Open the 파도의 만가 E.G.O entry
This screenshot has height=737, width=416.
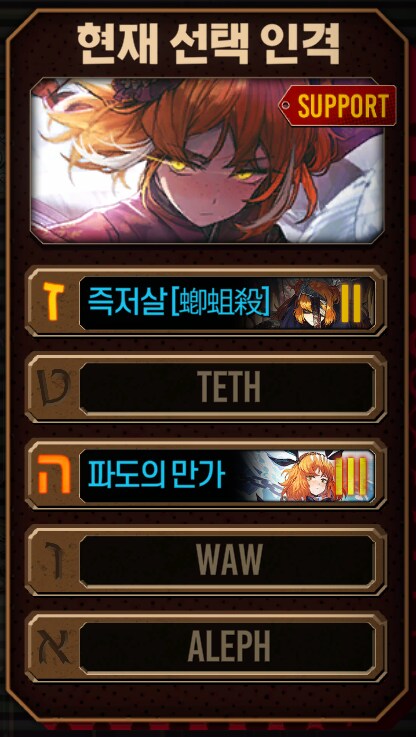tap(228, 476)
